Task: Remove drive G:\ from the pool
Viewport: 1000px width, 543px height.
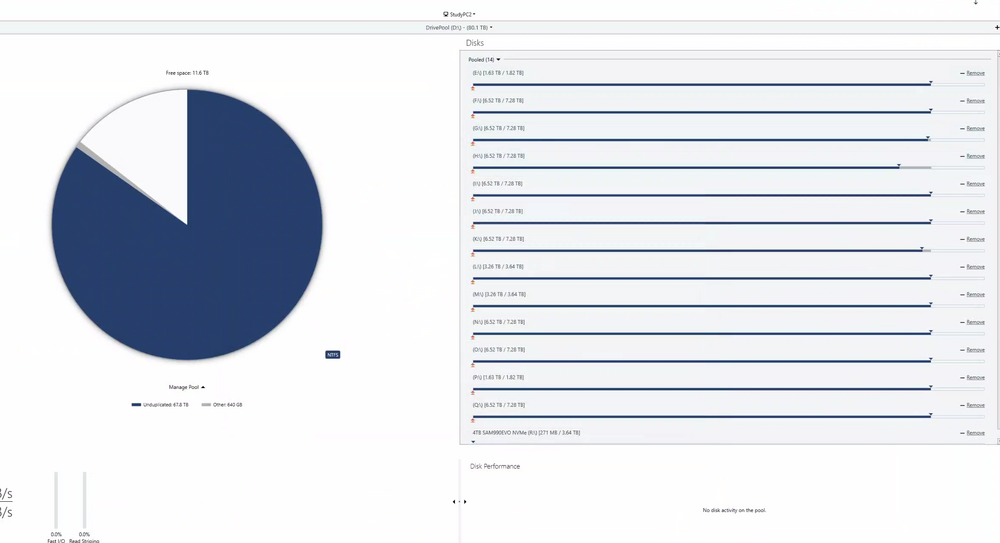Action: (x=973, y=128)
